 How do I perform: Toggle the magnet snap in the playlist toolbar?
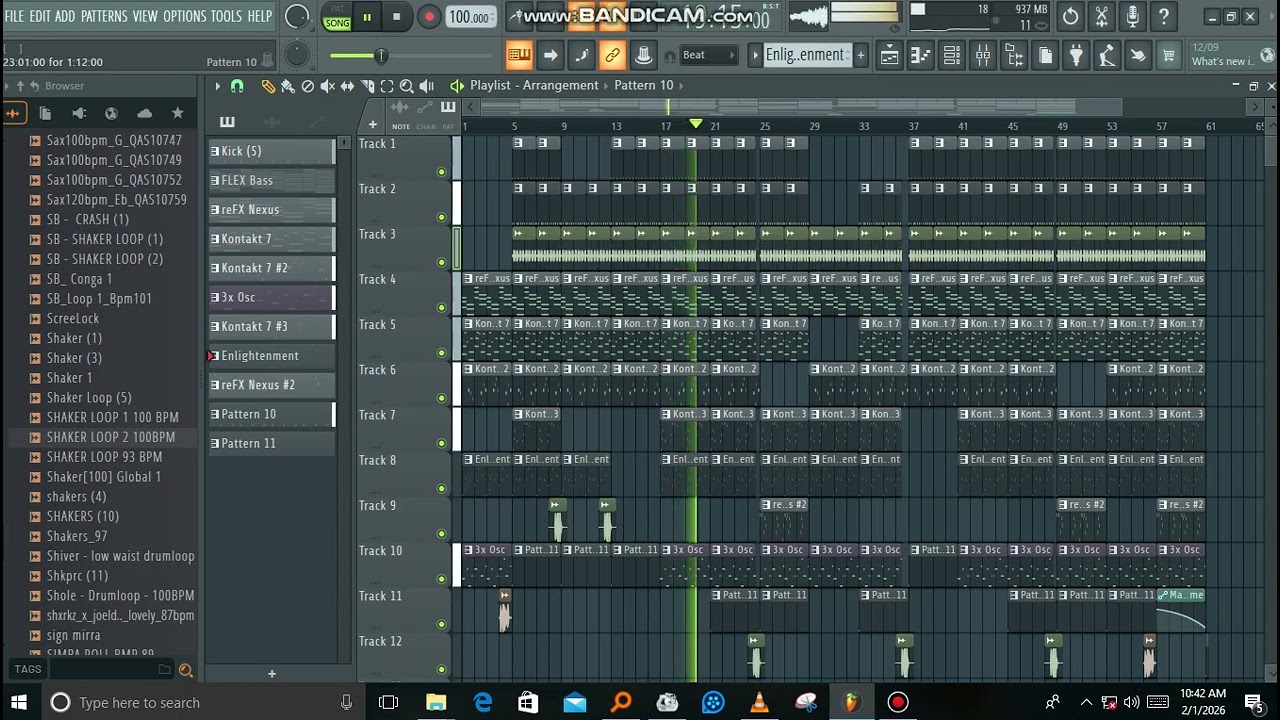coord(237,86)
